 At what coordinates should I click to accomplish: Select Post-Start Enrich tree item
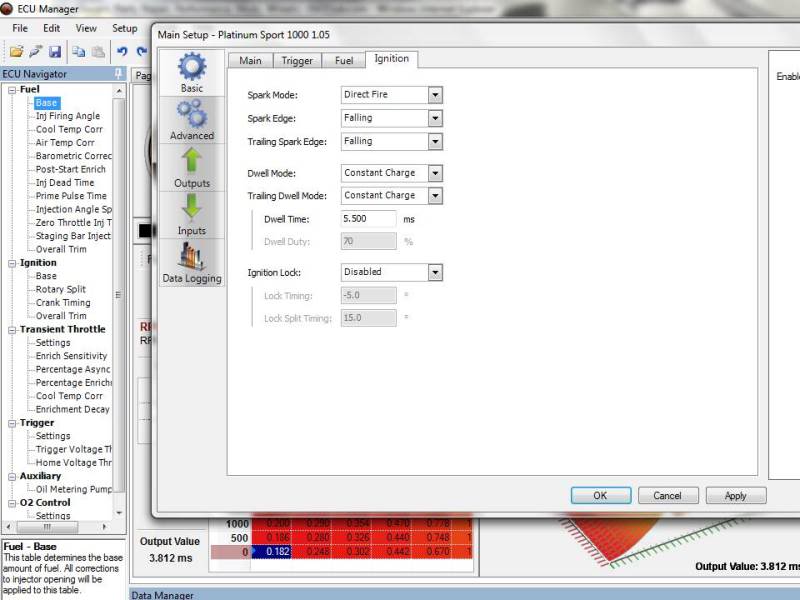coord(70,169)
